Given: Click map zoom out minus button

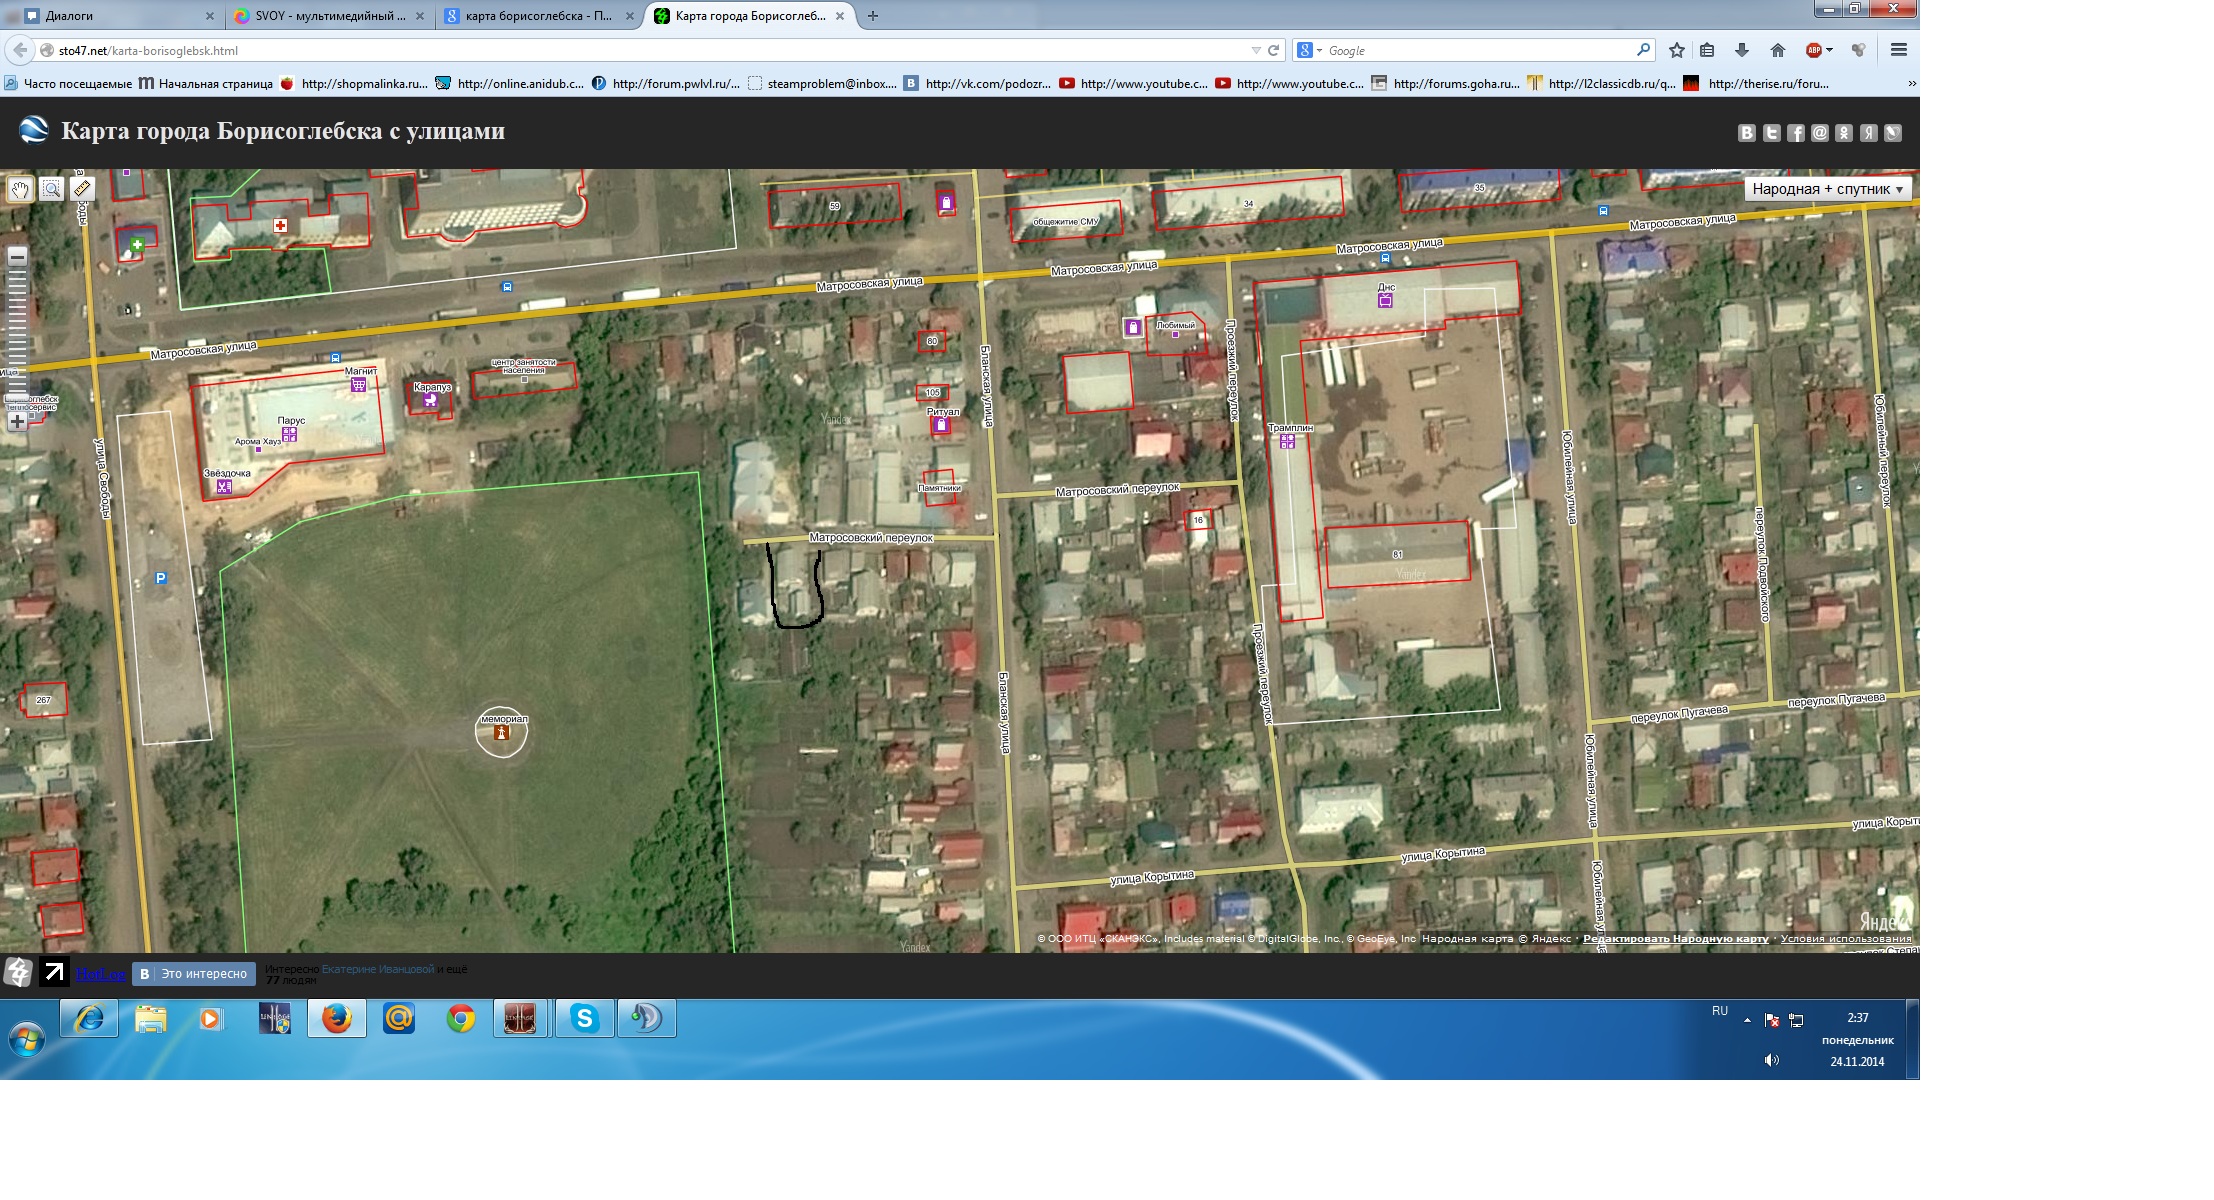Looking at the screenshot, I should click(x=17, y=257).
